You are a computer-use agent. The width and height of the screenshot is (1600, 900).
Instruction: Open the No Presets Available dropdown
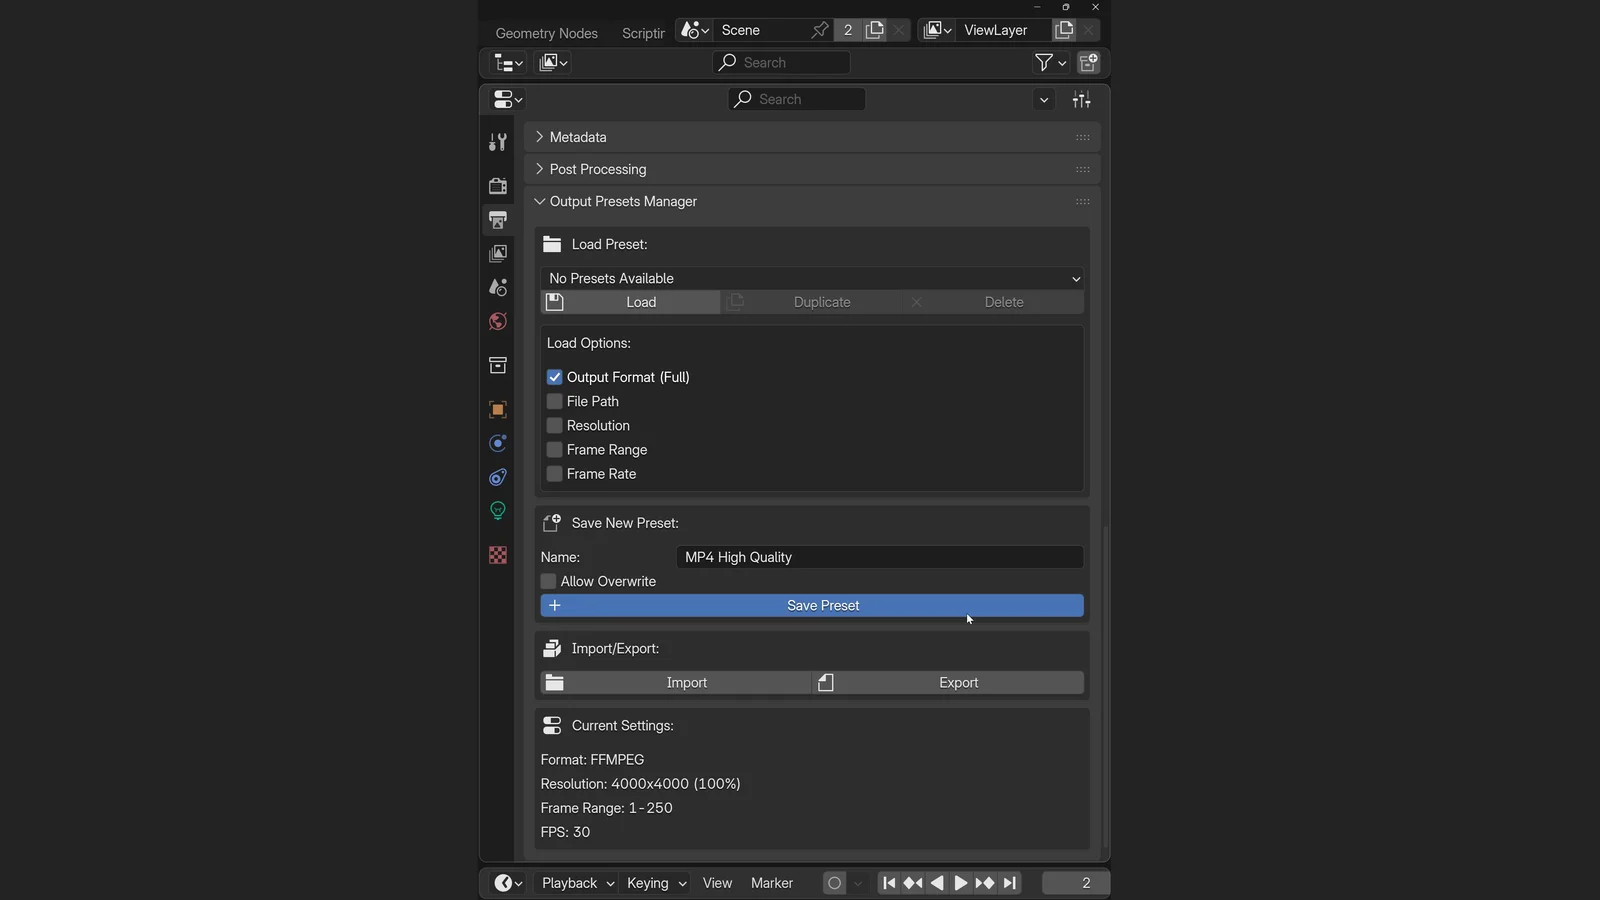click(810, 278)
